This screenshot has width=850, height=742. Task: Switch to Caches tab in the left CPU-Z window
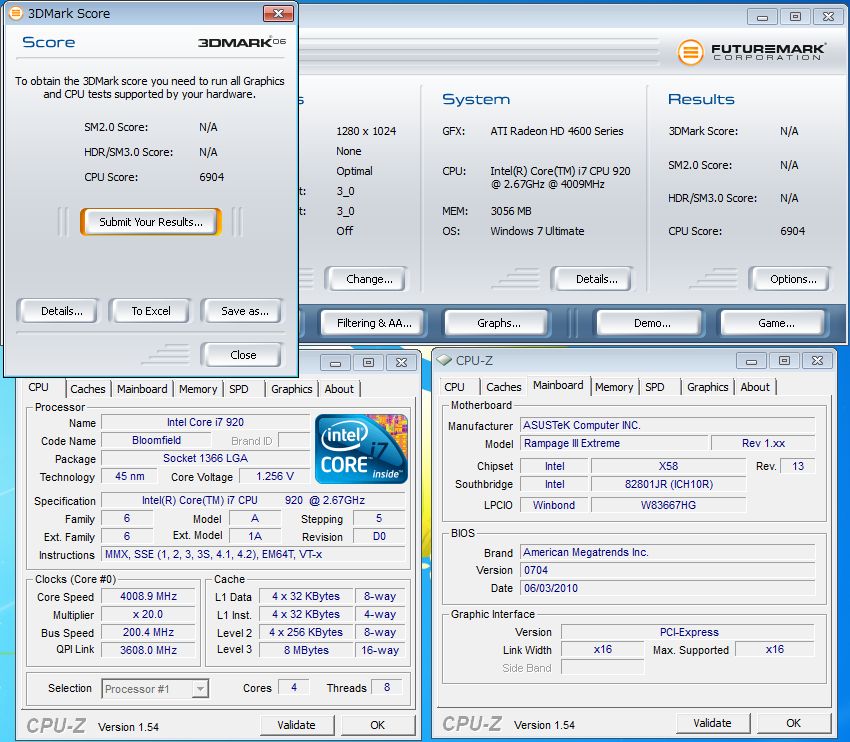coord(88,389)
